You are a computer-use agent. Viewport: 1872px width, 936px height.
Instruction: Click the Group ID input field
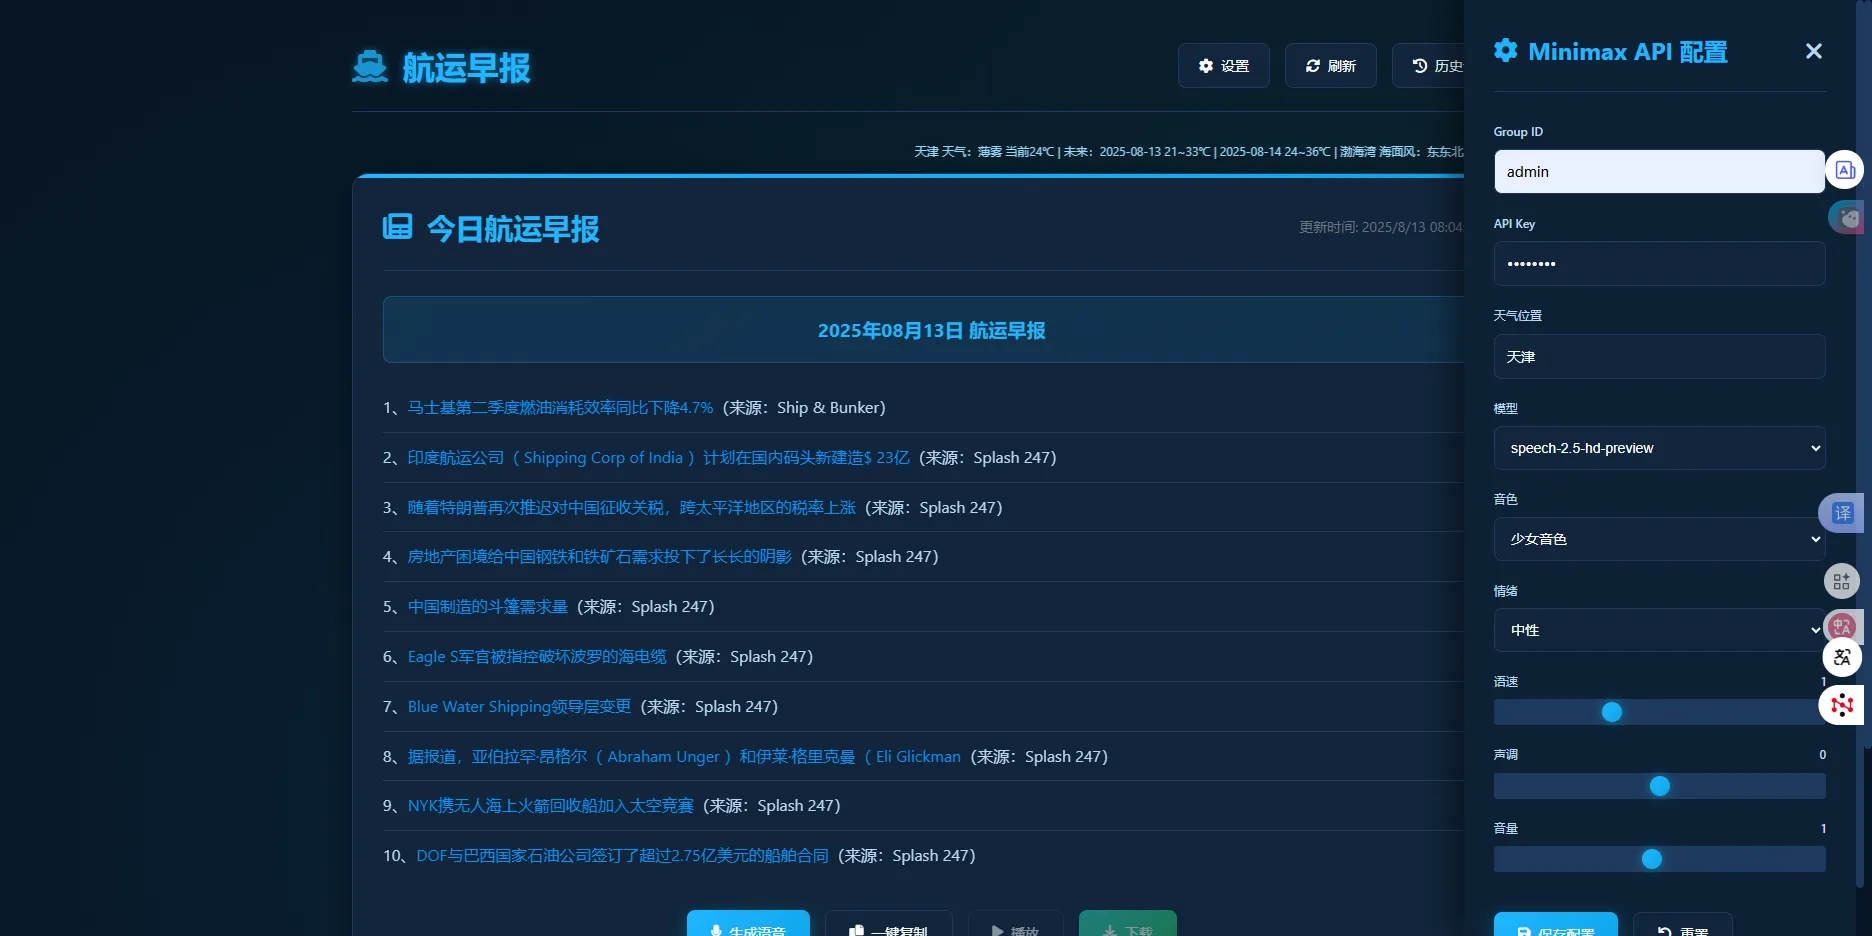tap(1658, 172)
